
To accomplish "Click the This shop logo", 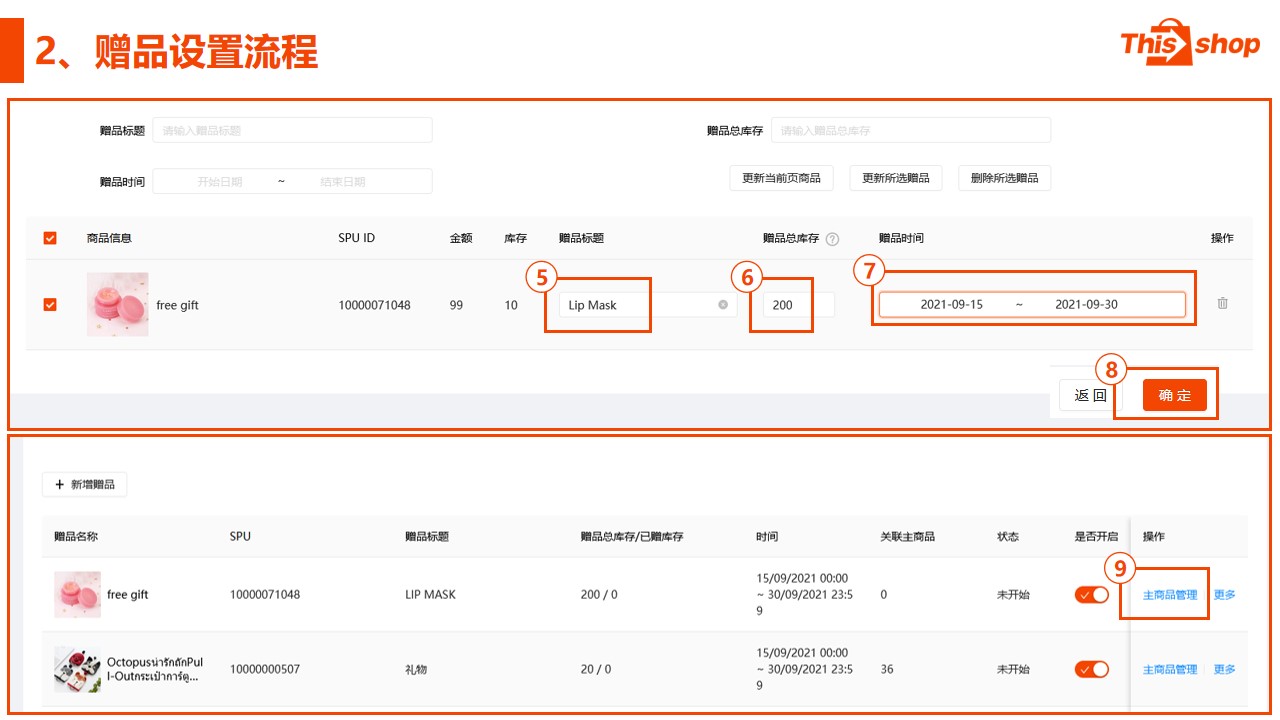I will coord(1190,44).
